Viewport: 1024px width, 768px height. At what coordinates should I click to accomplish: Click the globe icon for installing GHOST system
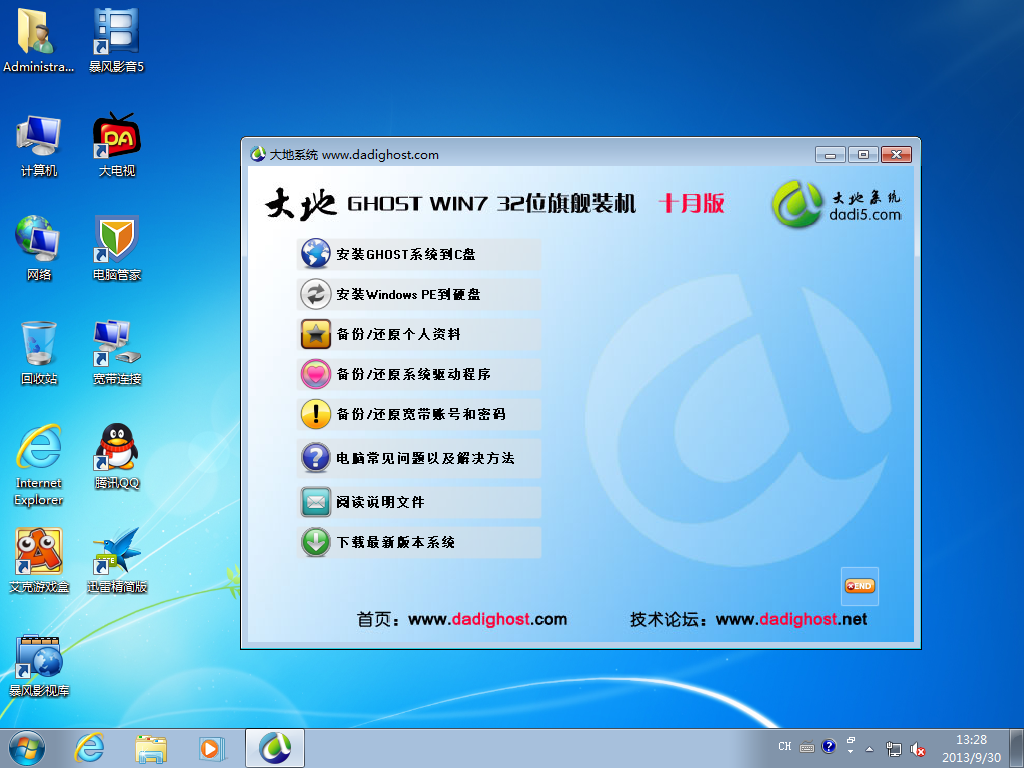(x=315, y=254)
